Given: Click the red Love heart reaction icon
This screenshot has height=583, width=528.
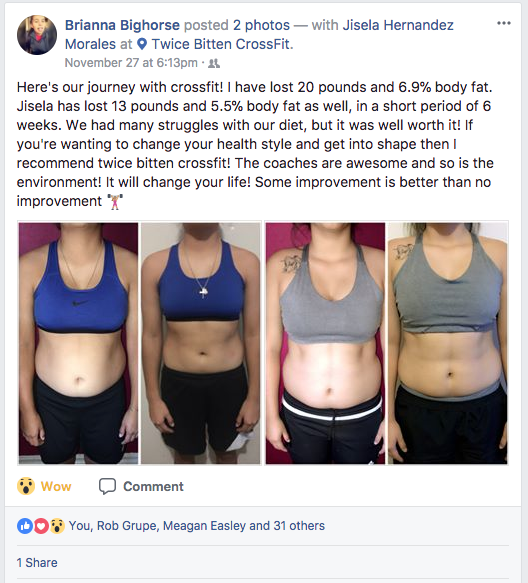Looking at the screenshot, I should [41, 526].
